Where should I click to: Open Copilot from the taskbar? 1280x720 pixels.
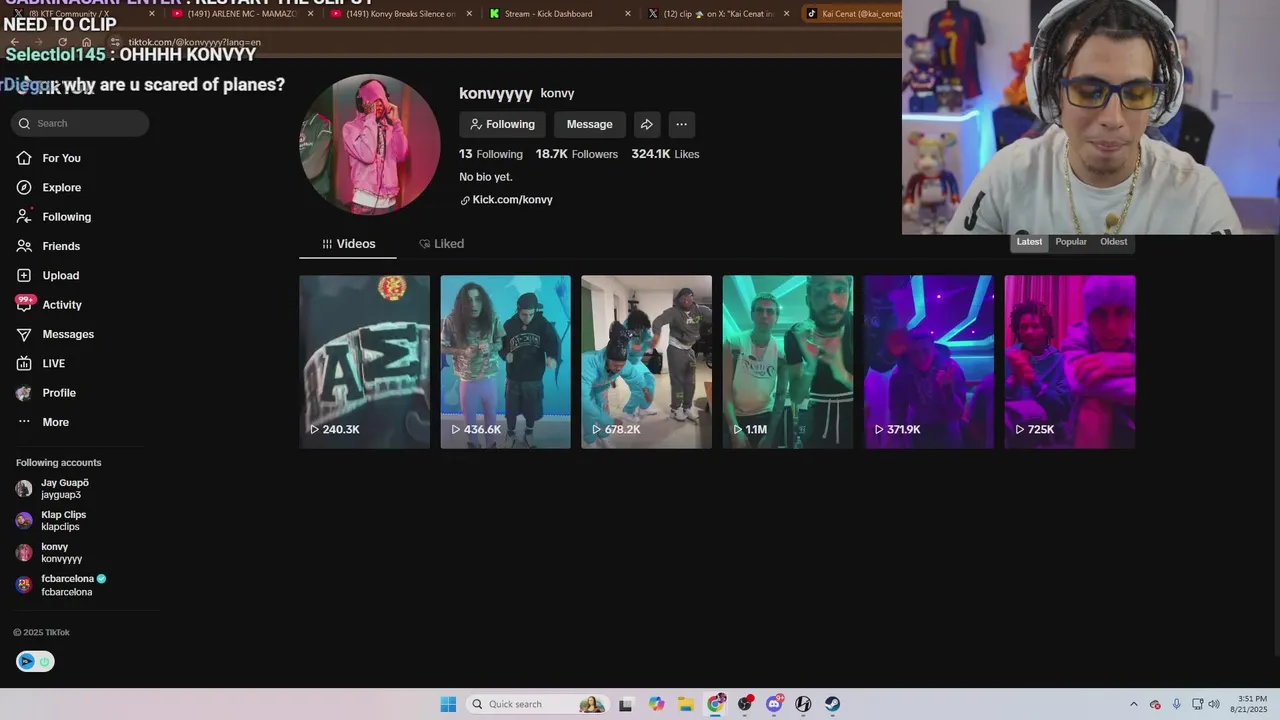click(656, 704)
